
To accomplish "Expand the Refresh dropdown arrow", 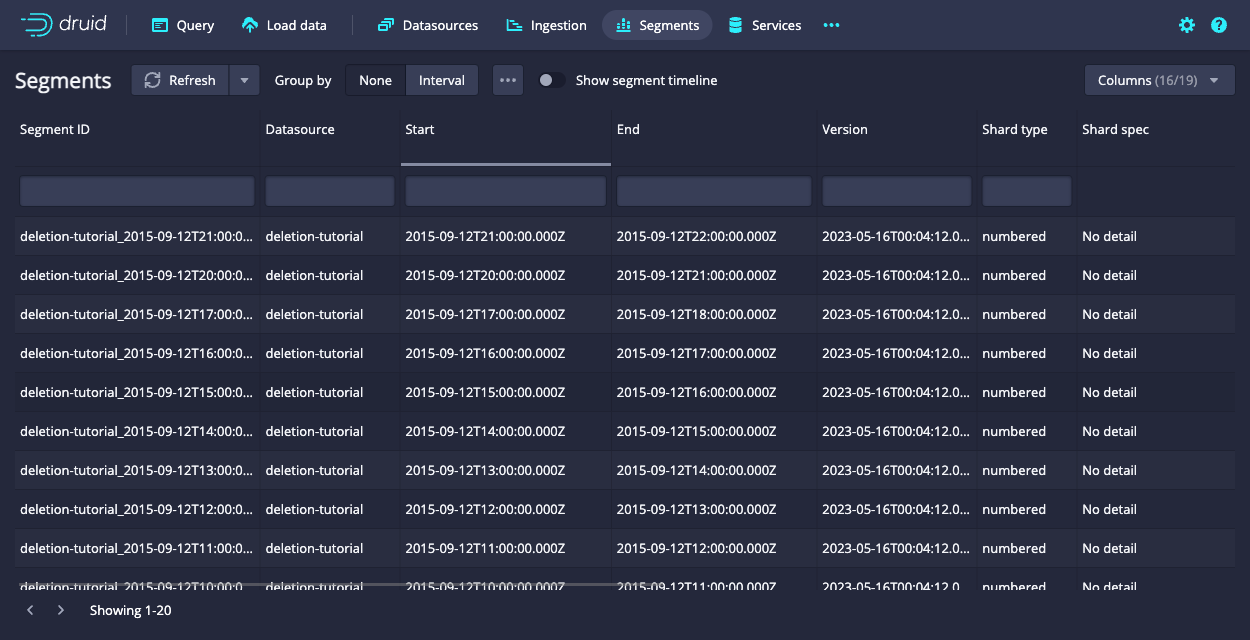I will click(244, 80).
